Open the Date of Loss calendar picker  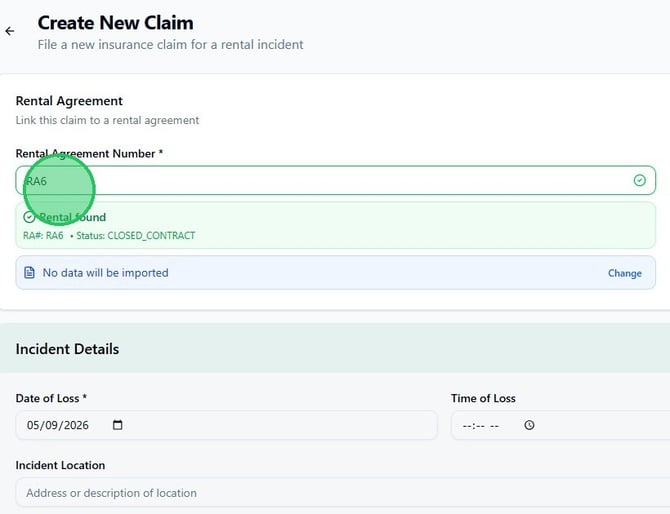pyautogui.click(x=118, y=425)
